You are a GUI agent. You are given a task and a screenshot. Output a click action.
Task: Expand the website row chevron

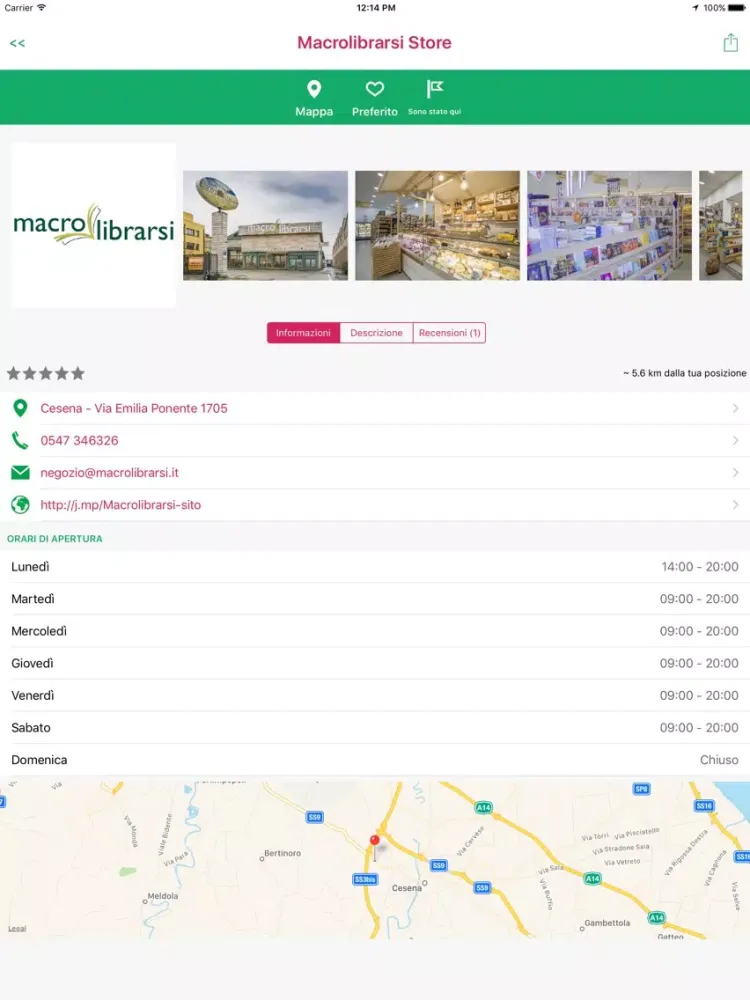coord(735,505)
